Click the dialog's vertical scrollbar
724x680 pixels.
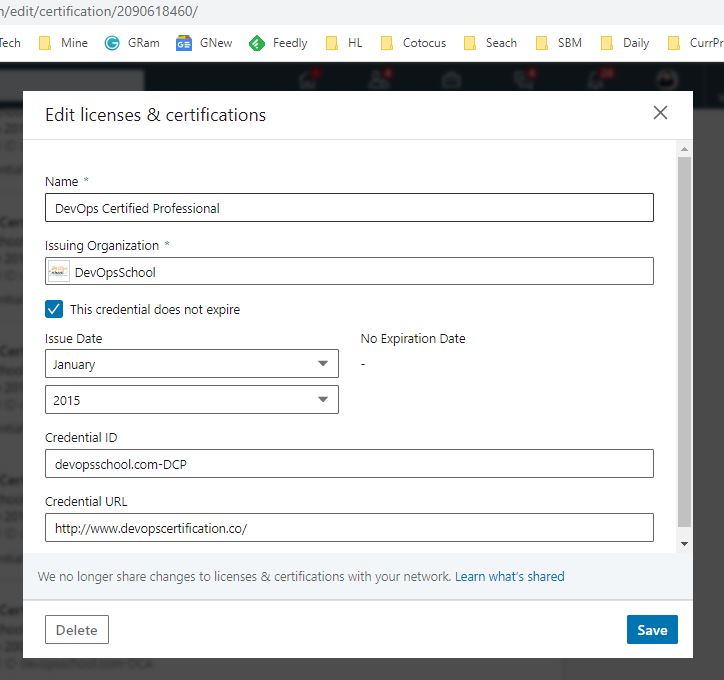[684, 340]
